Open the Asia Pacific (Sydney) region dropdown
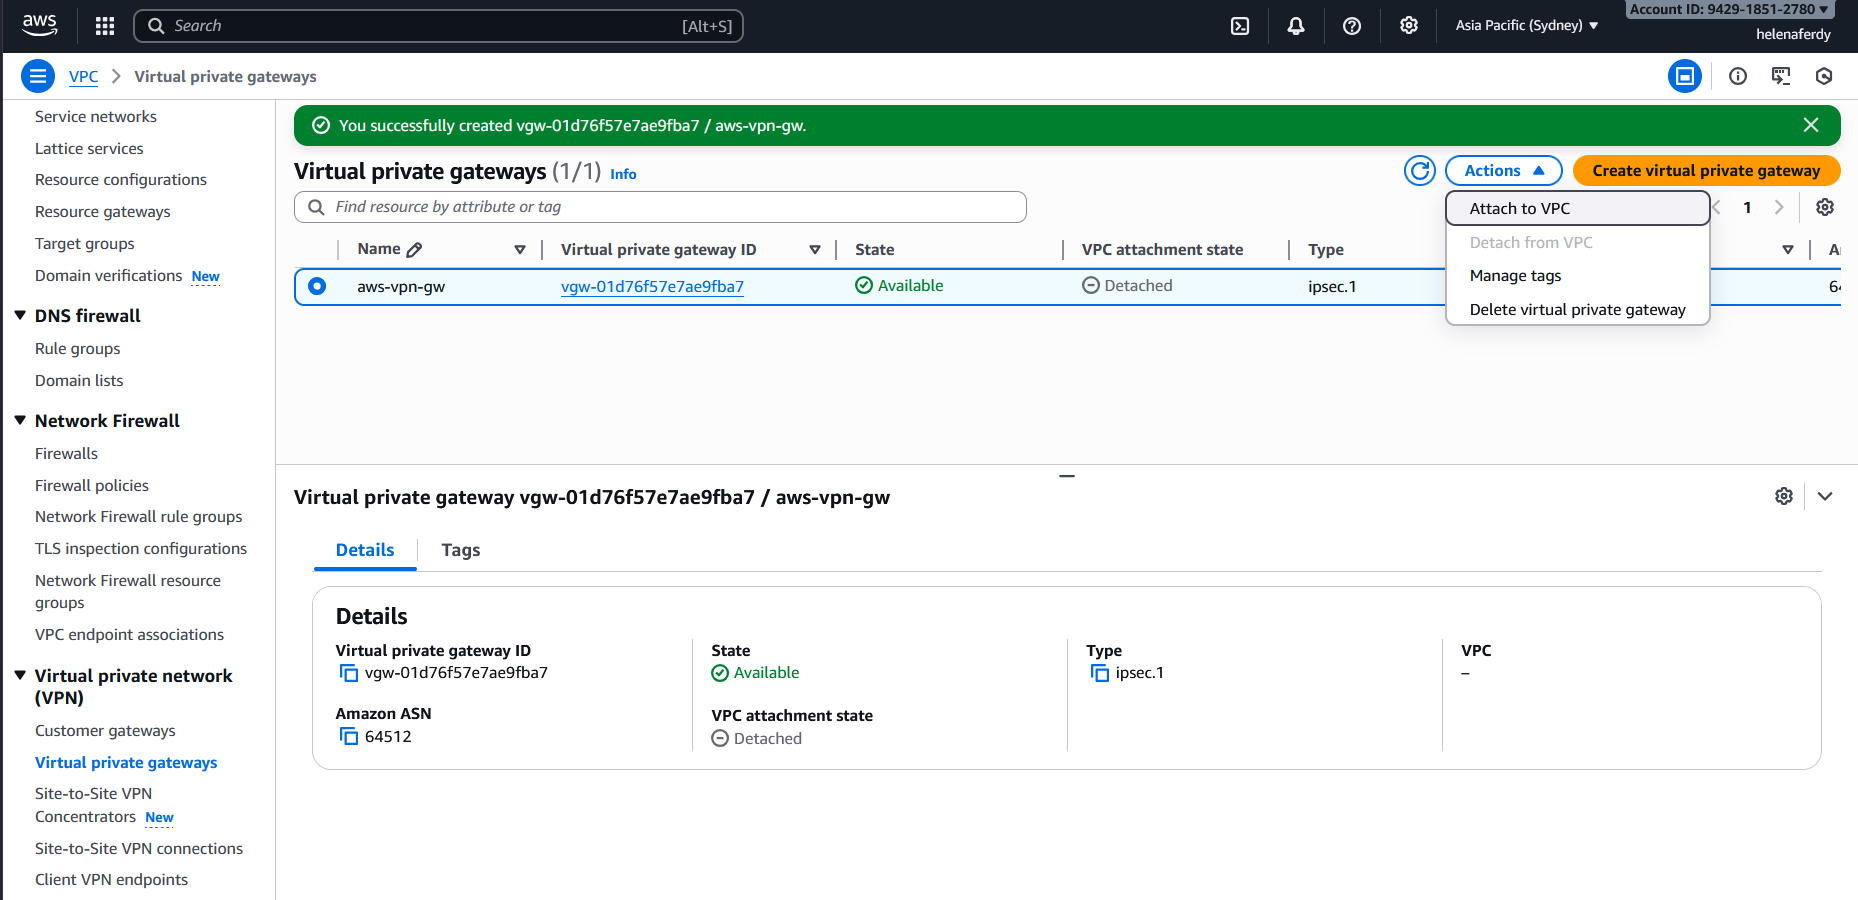Image resolution: width=1858 pixels, height=900 pixels. [1526, 26]
